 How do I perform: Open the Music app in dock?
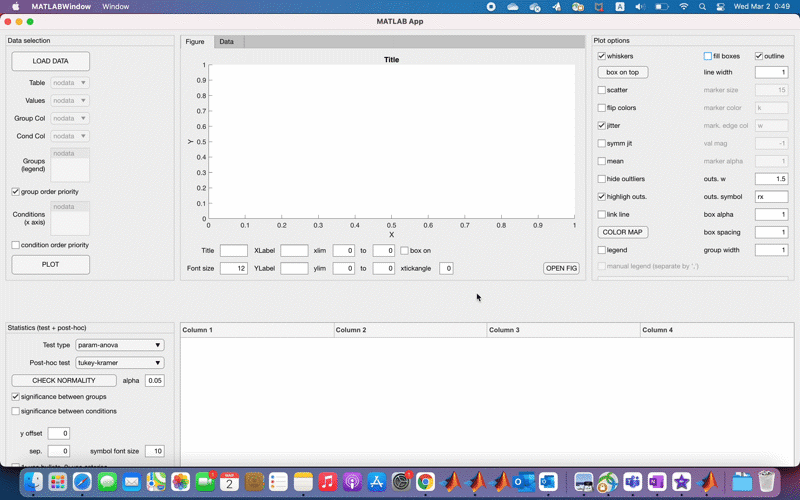(x=327, y=483)
